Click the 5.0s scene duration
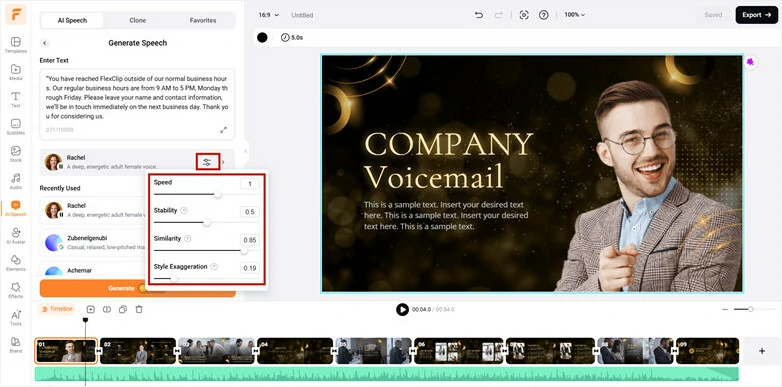Image resolution: width=782 pixels, height=387 pixels. tap(292, 37)
